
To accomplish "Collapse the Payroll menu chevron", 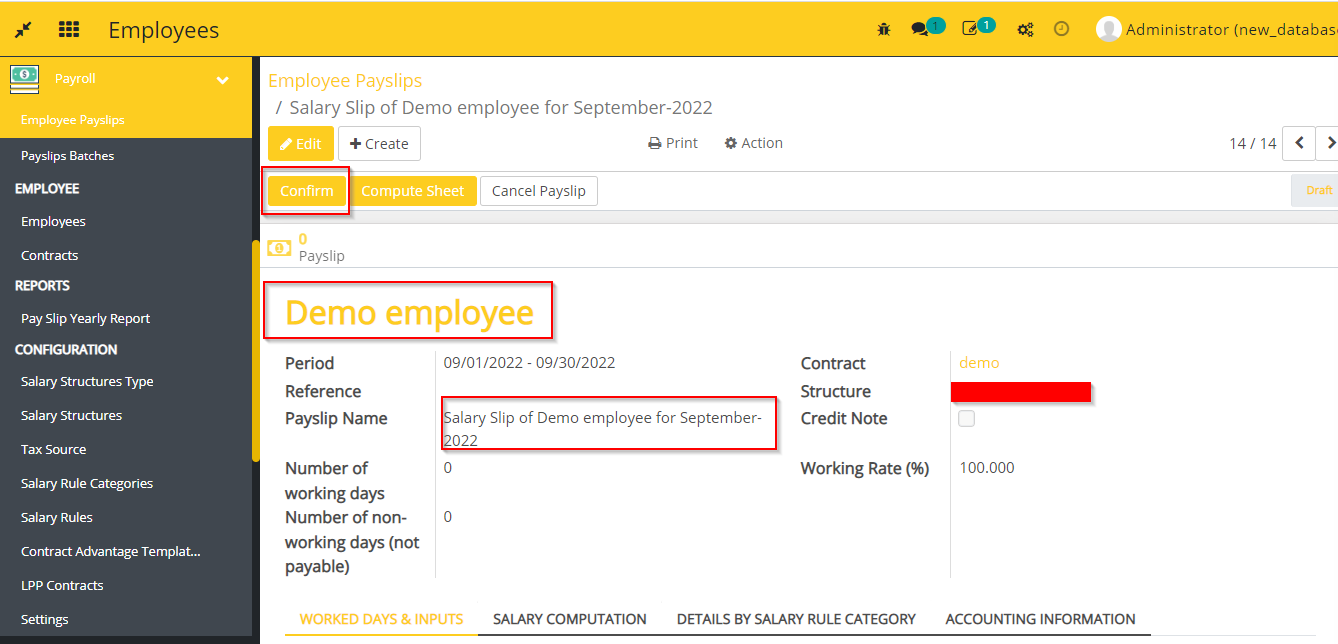I will pyautogui.click(x=222, y=78).
